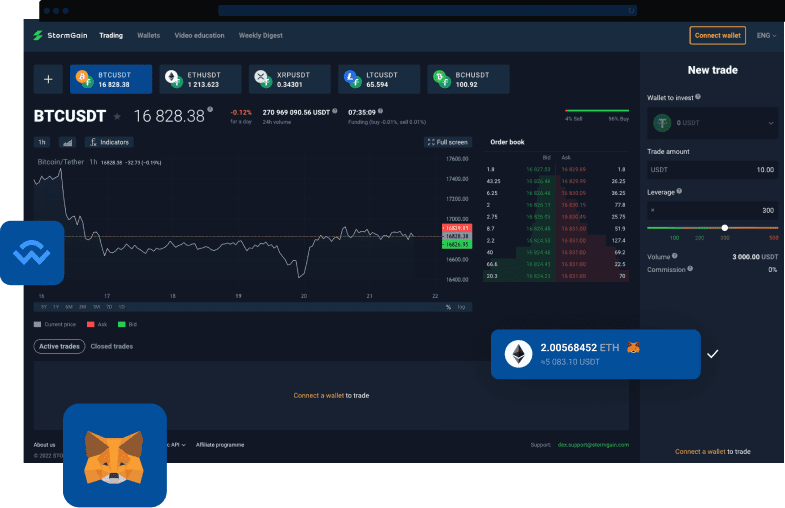Screen dimensions: 785x508
Task: Show Closed trades list
Action: click(112, 346)
